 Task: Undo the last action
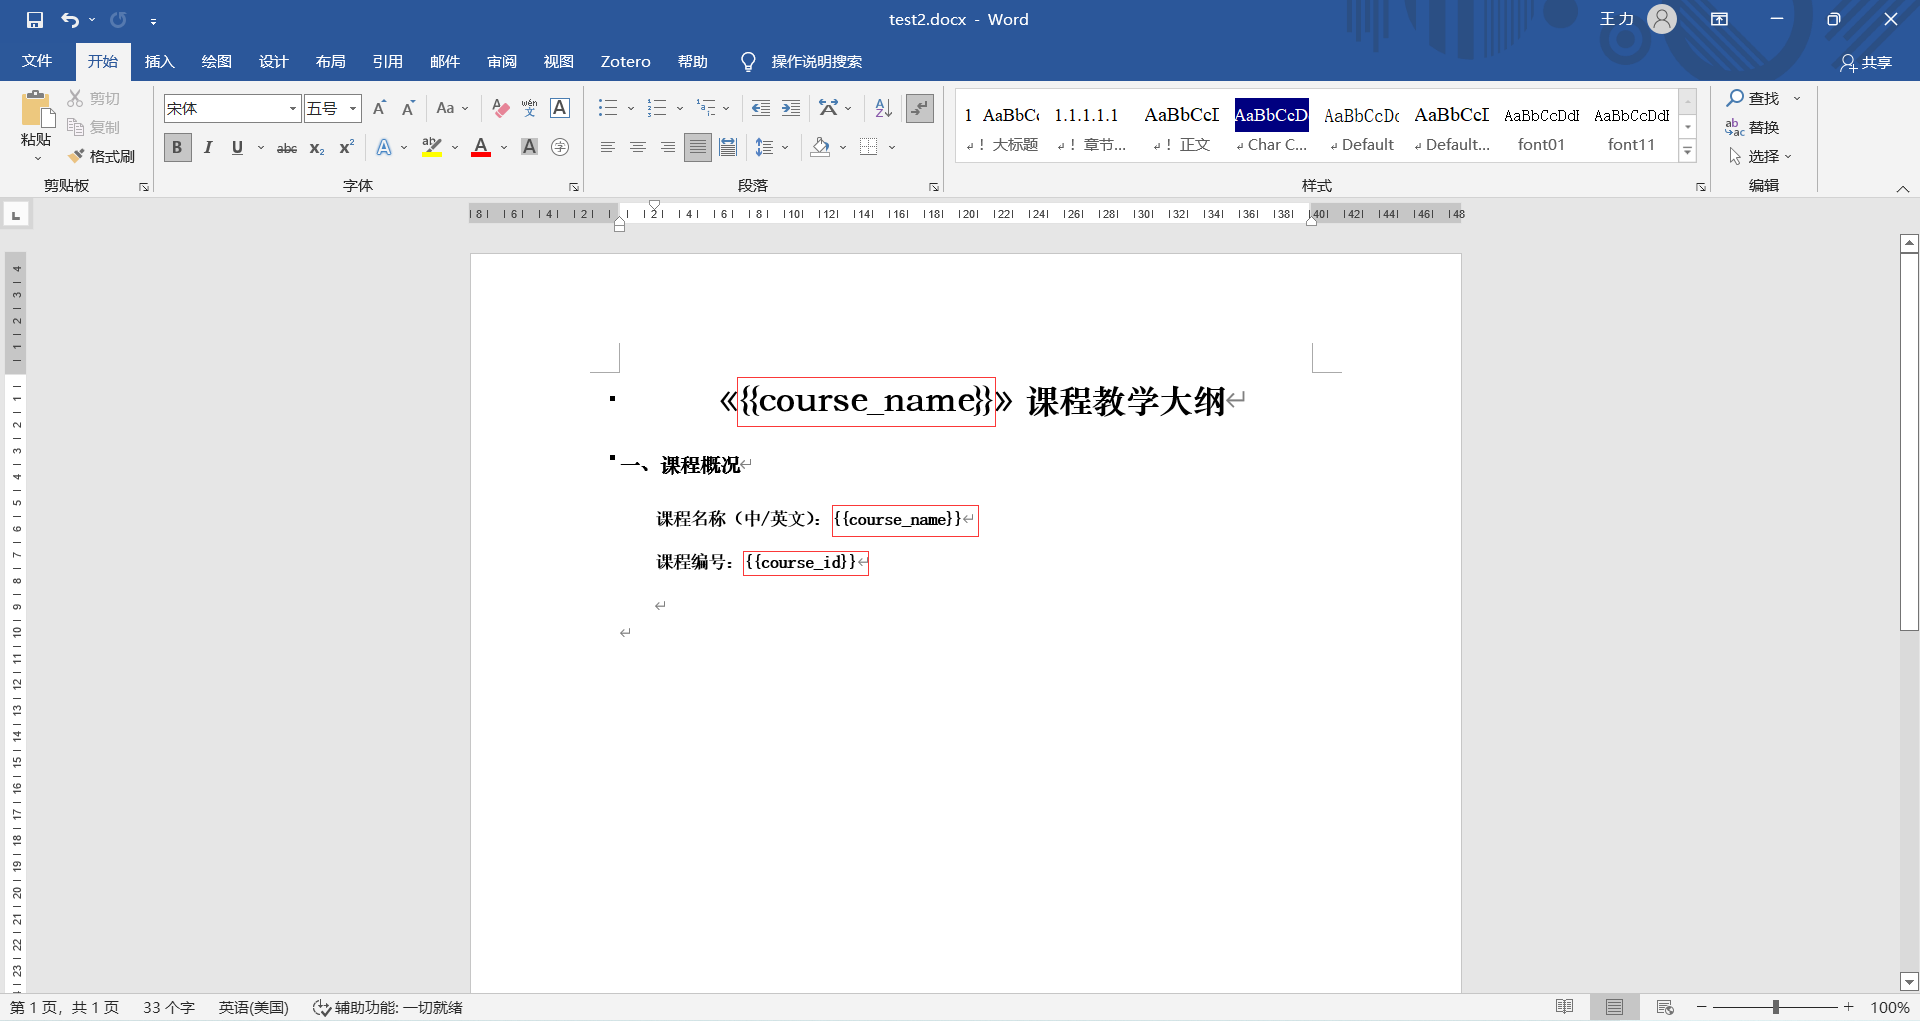pyautogui.click(x=70, y=20)
